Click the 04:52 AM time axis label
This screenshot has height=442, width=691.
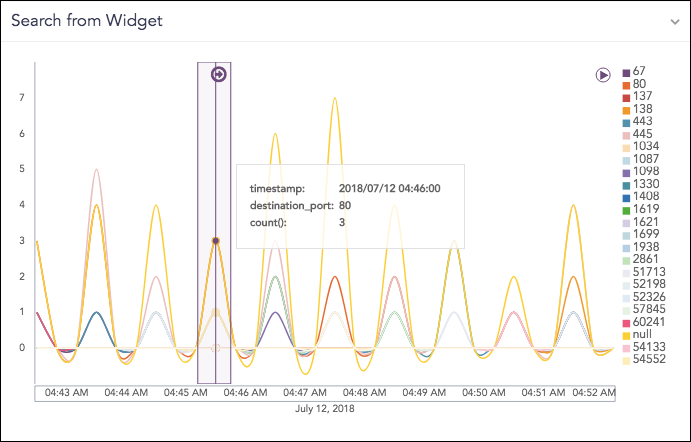click(590, 394)
